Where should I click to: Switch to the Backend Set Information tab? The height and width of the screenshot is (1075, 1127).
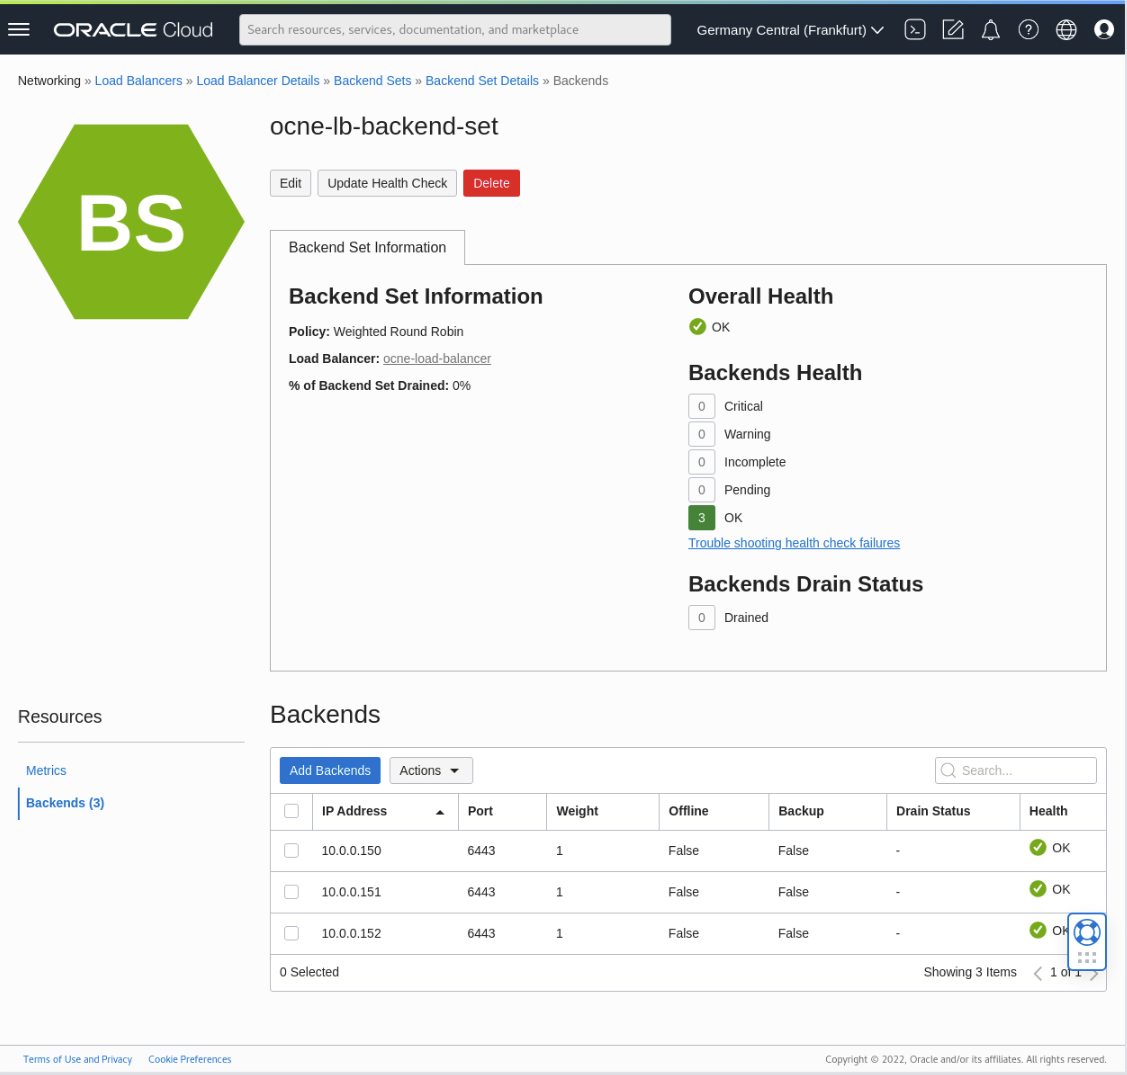coord(367,247)
